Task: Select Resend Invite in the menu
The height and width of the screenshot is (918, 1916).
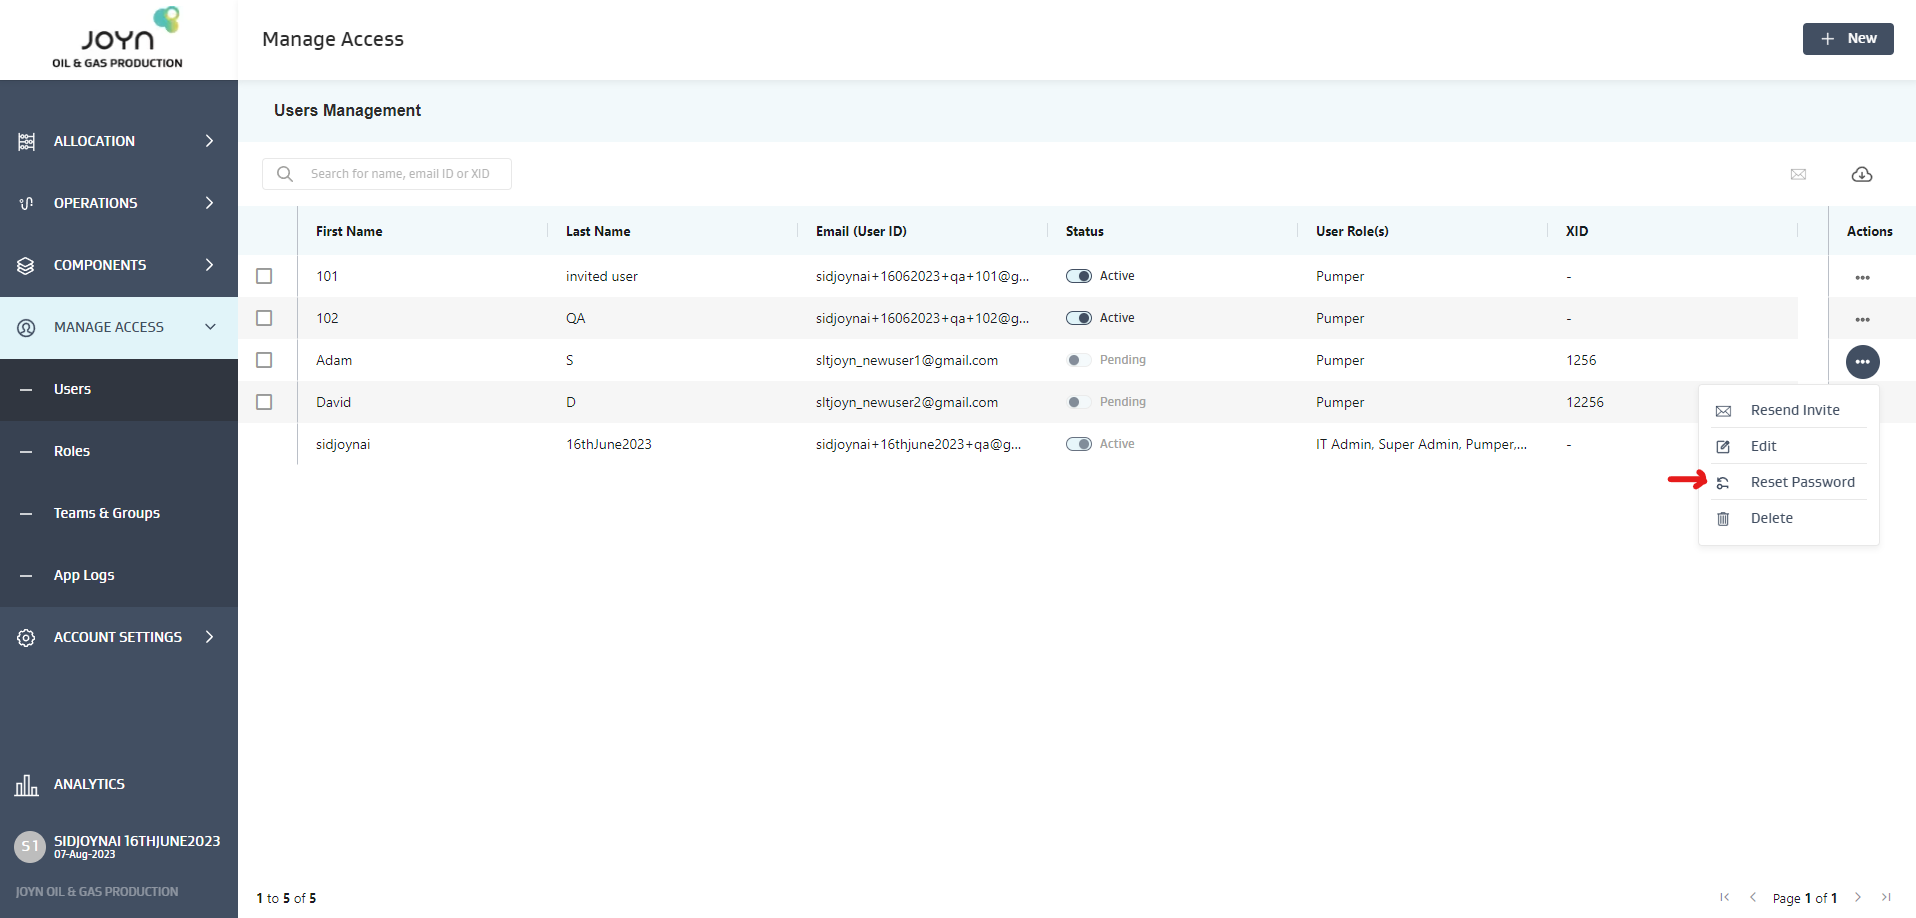Action: 1794,410
